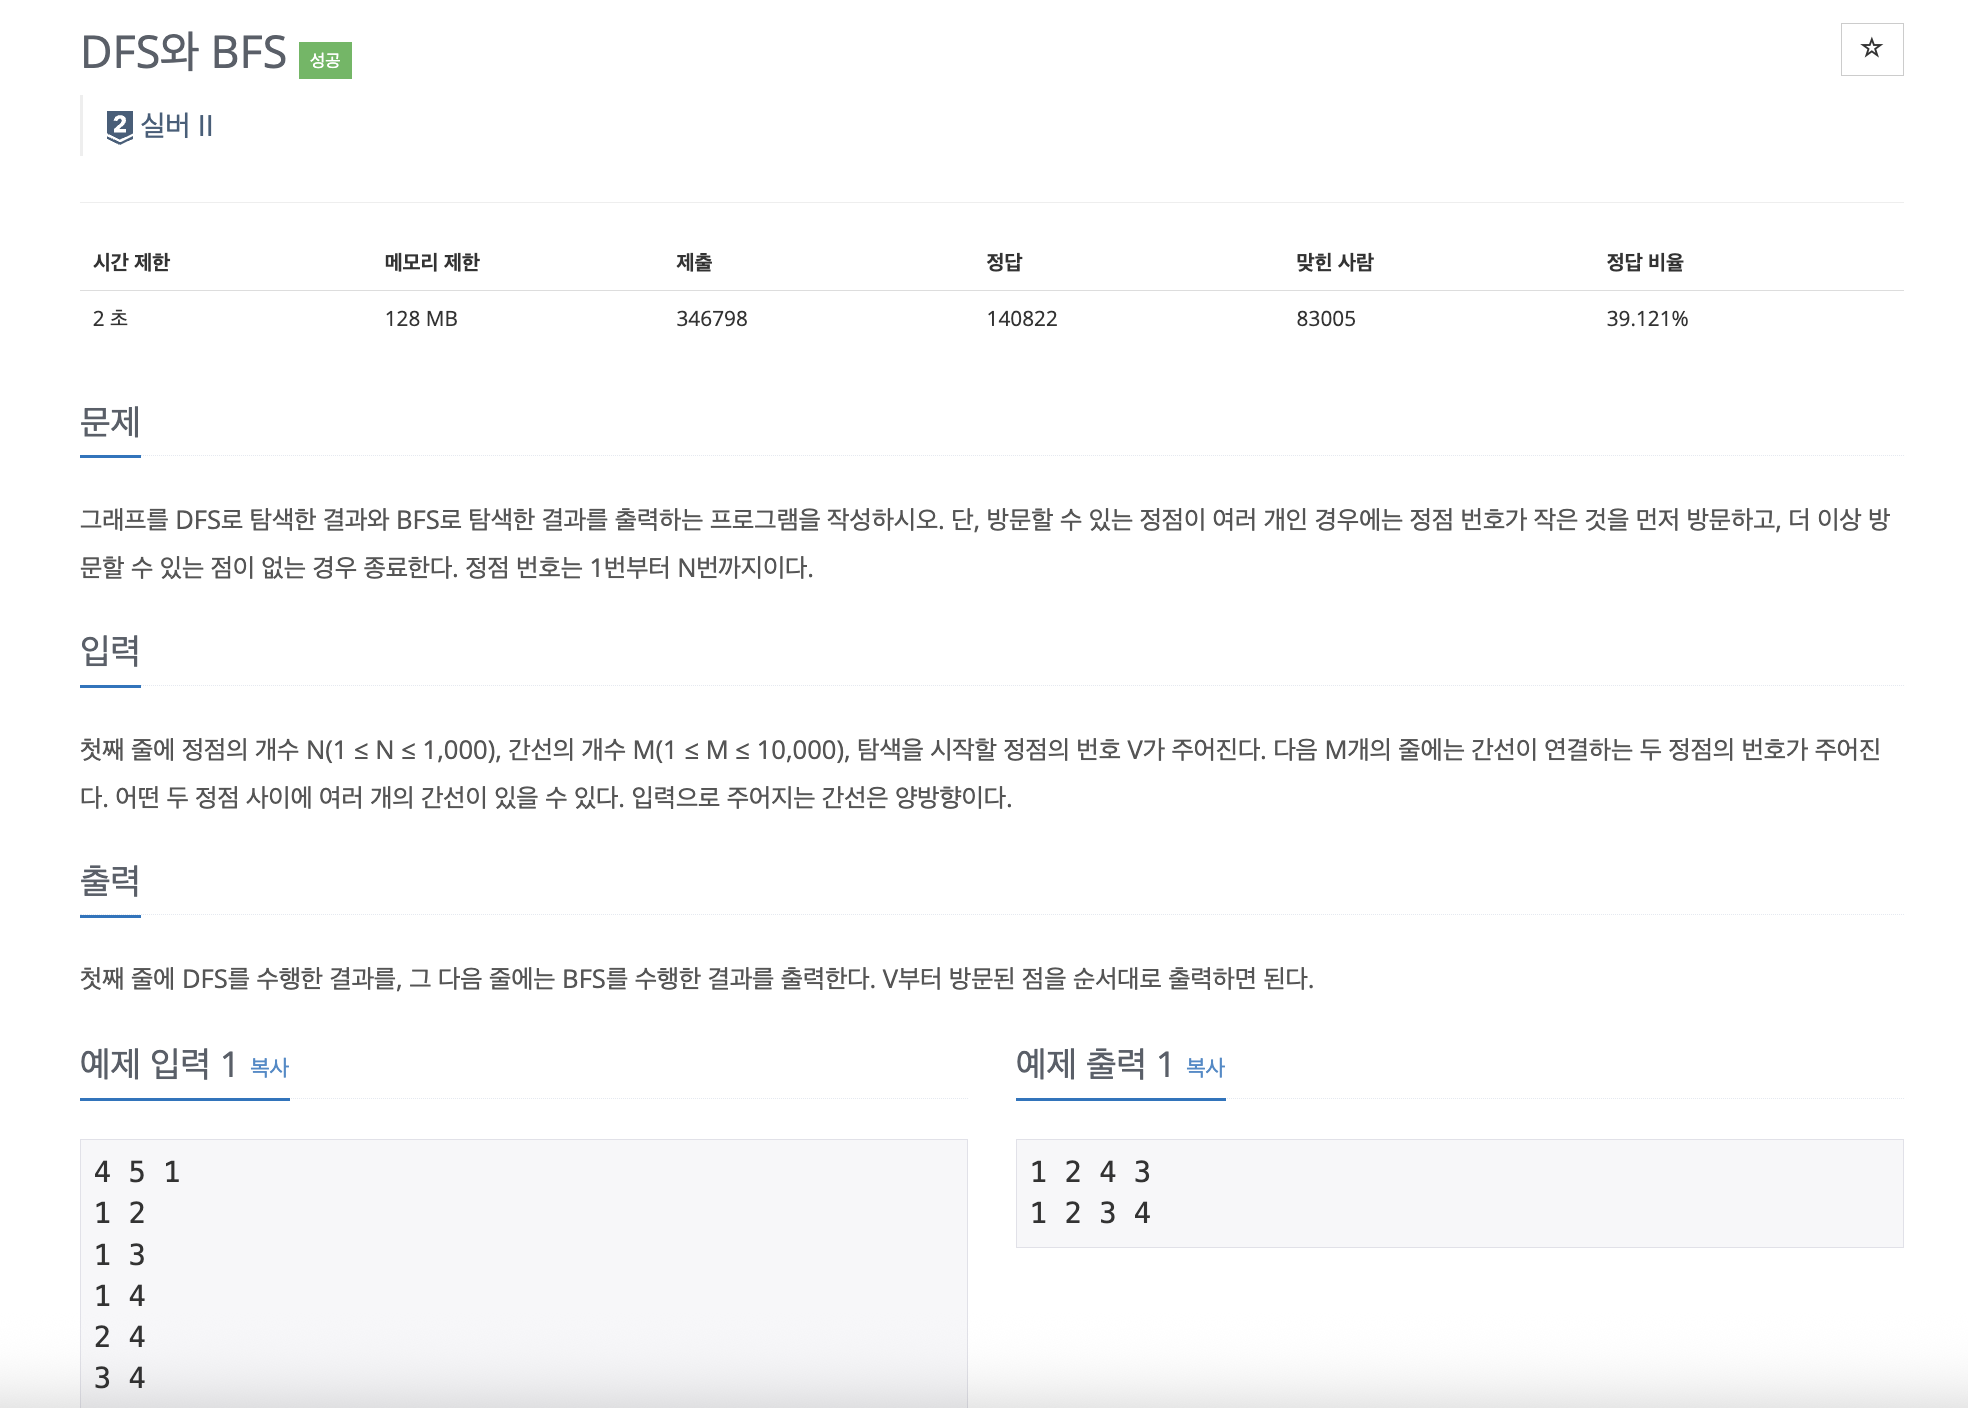
Task: Click the green 성공 status label
Action: (325, 60)
